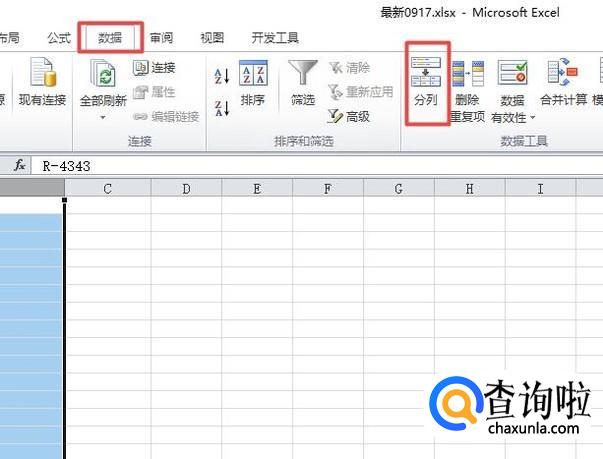Click the 清除 filter button
603x459 pixels.
pyautogui.click(x=350, y=68)
